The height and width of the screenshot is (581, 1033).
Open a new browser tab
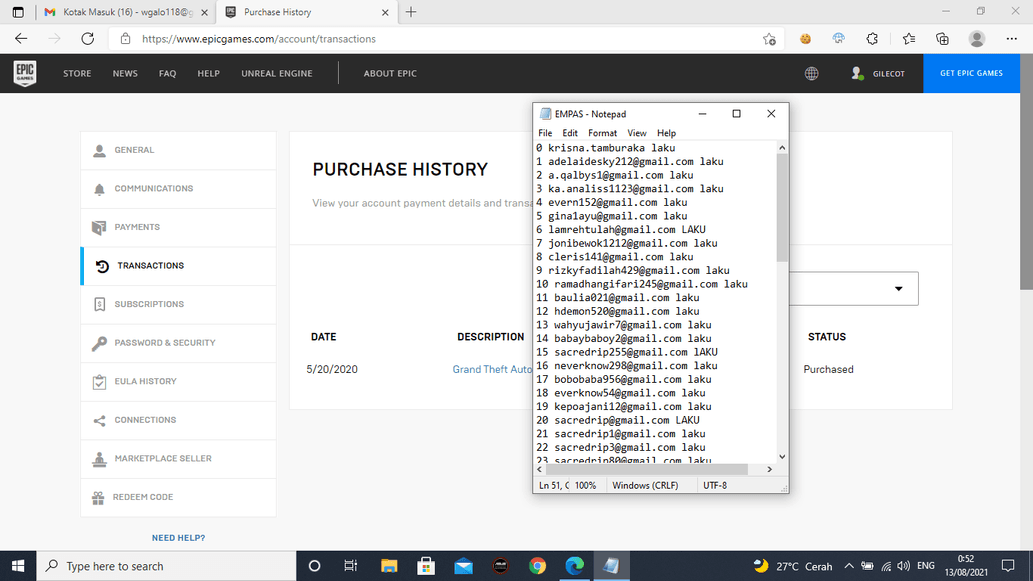tap(410, 12)
